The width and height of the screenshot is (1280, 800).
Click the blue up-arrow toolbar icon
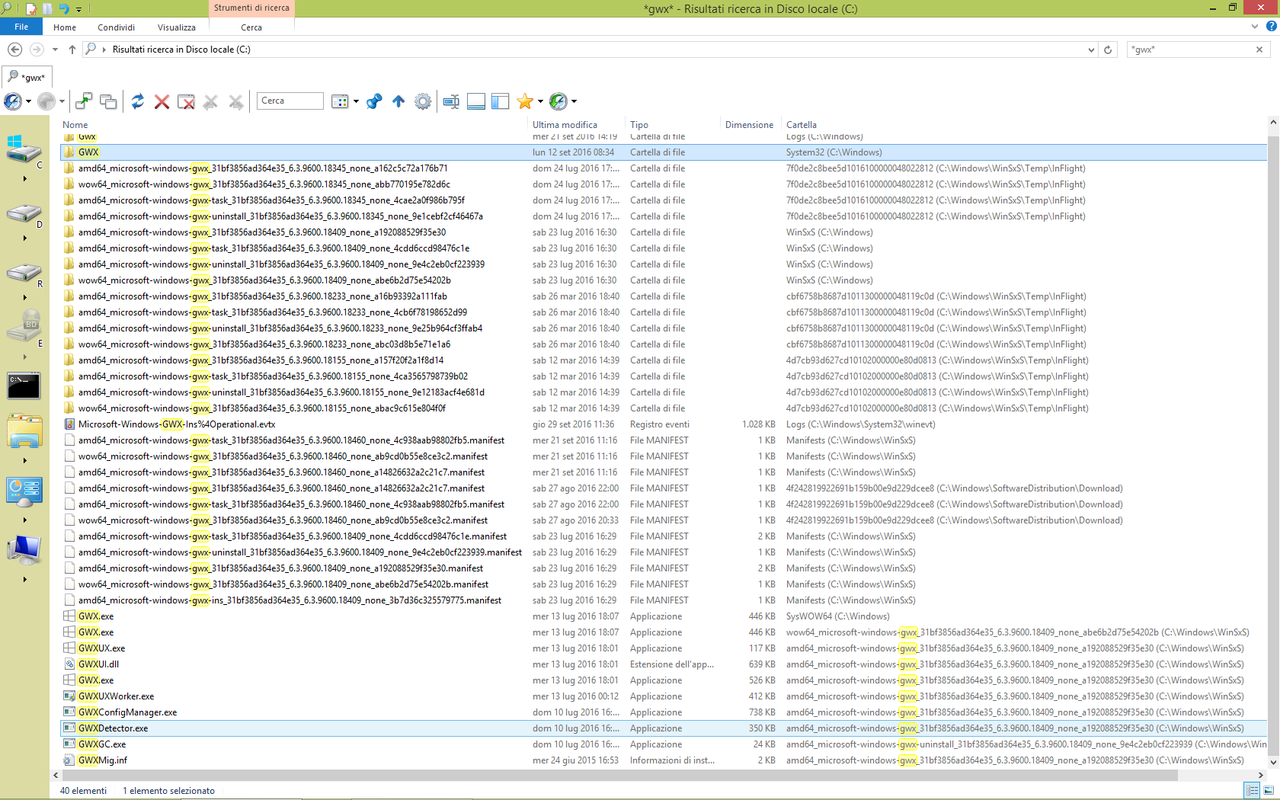[398, 101]
